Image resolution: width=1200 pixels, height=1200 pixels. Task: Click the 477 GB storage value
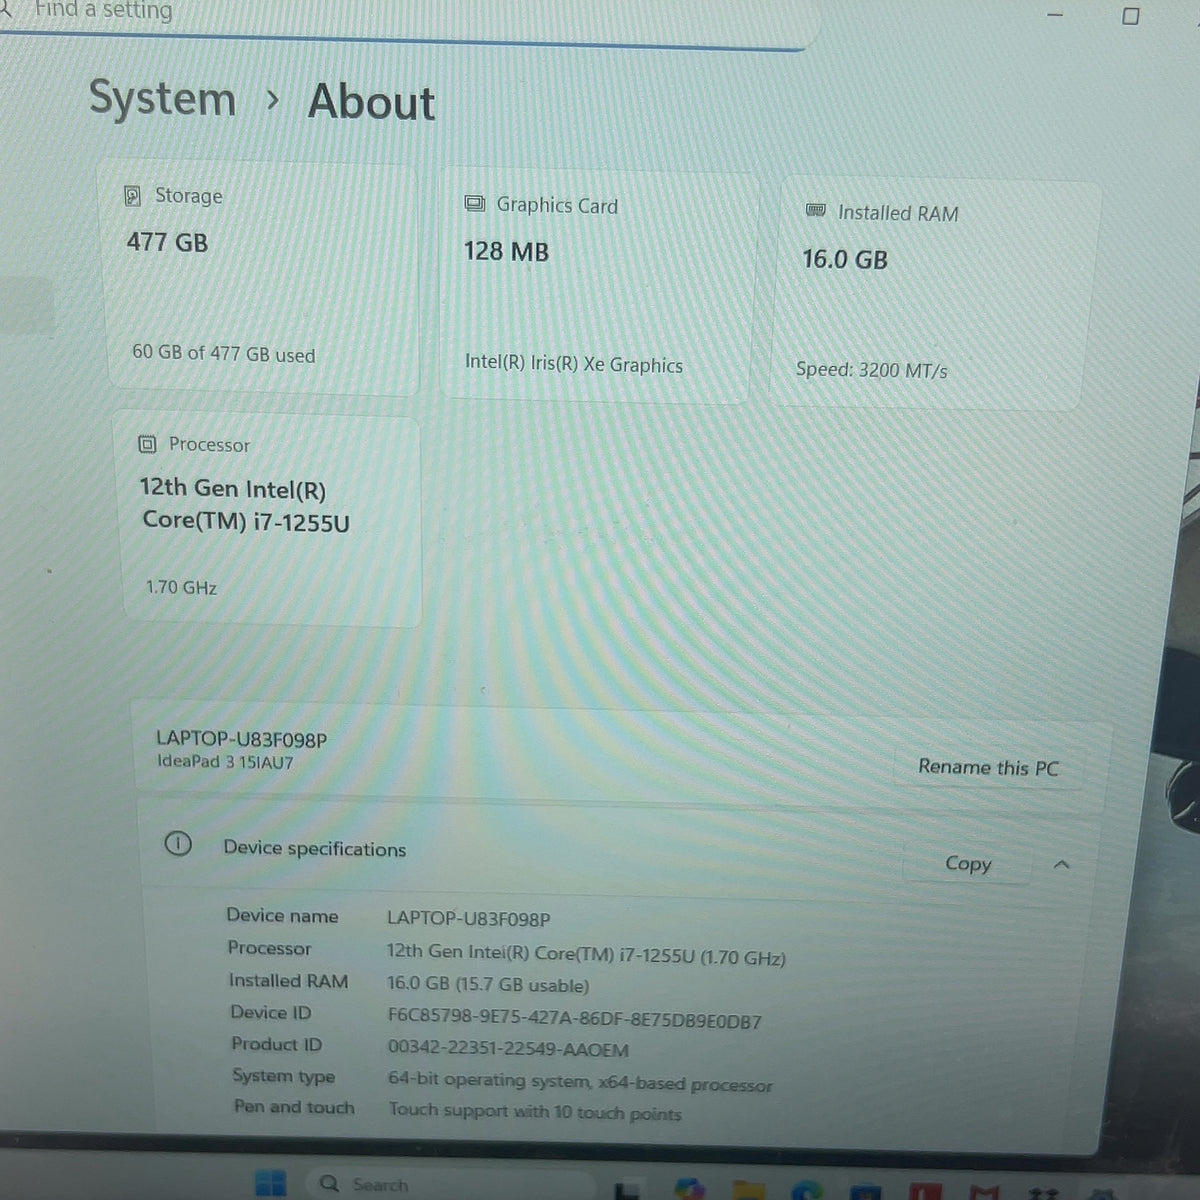167,242
